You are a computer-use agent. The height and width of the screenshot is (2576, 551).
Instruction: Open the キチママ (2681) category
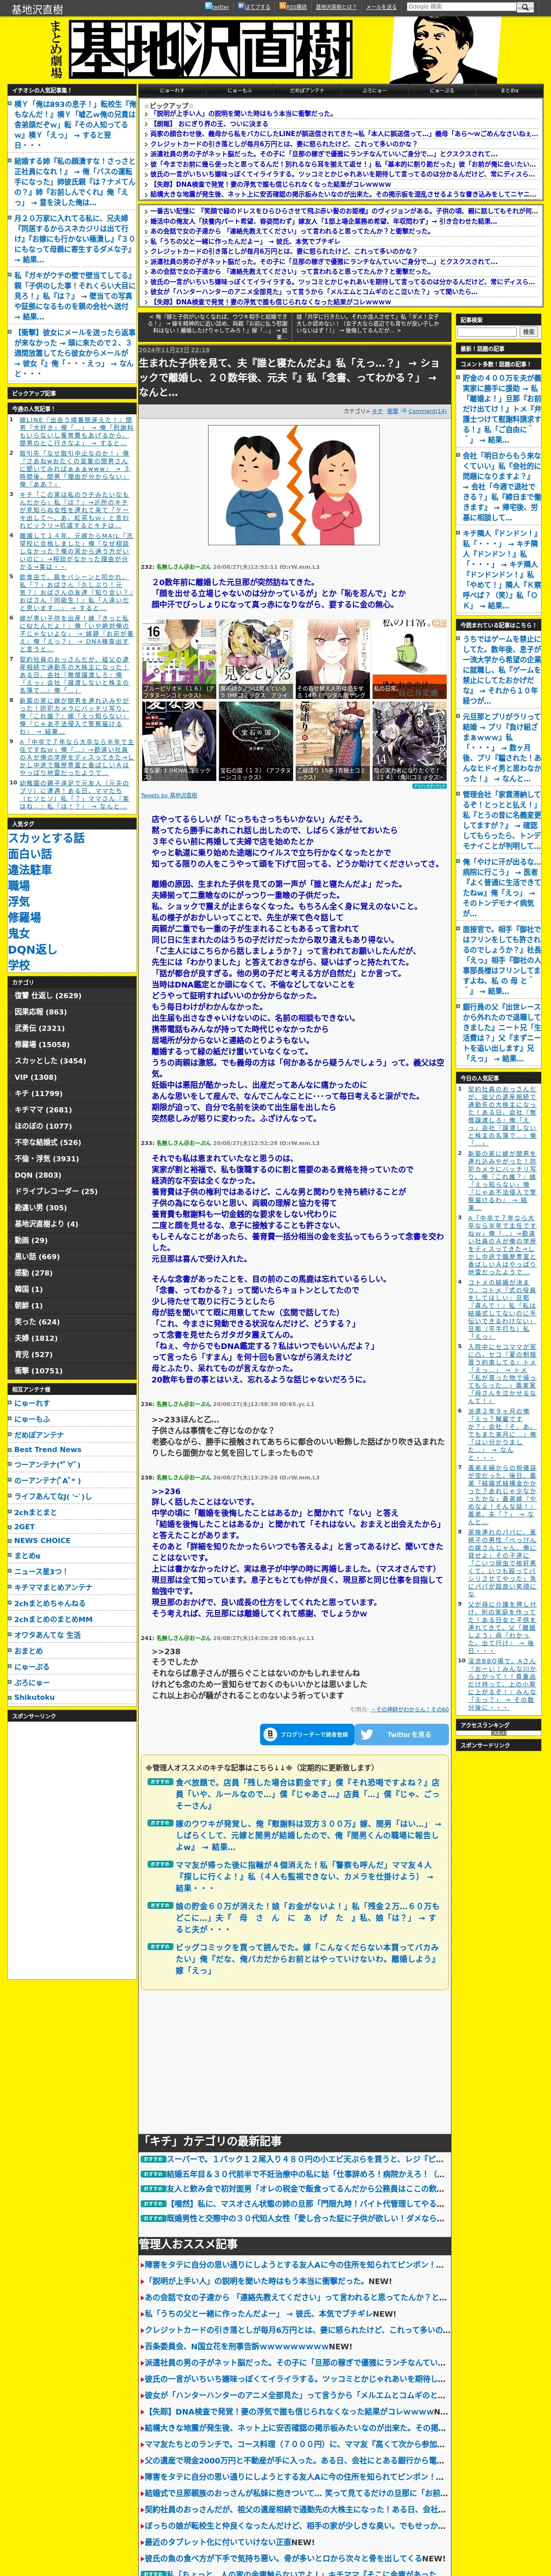tap(72, 1109)
